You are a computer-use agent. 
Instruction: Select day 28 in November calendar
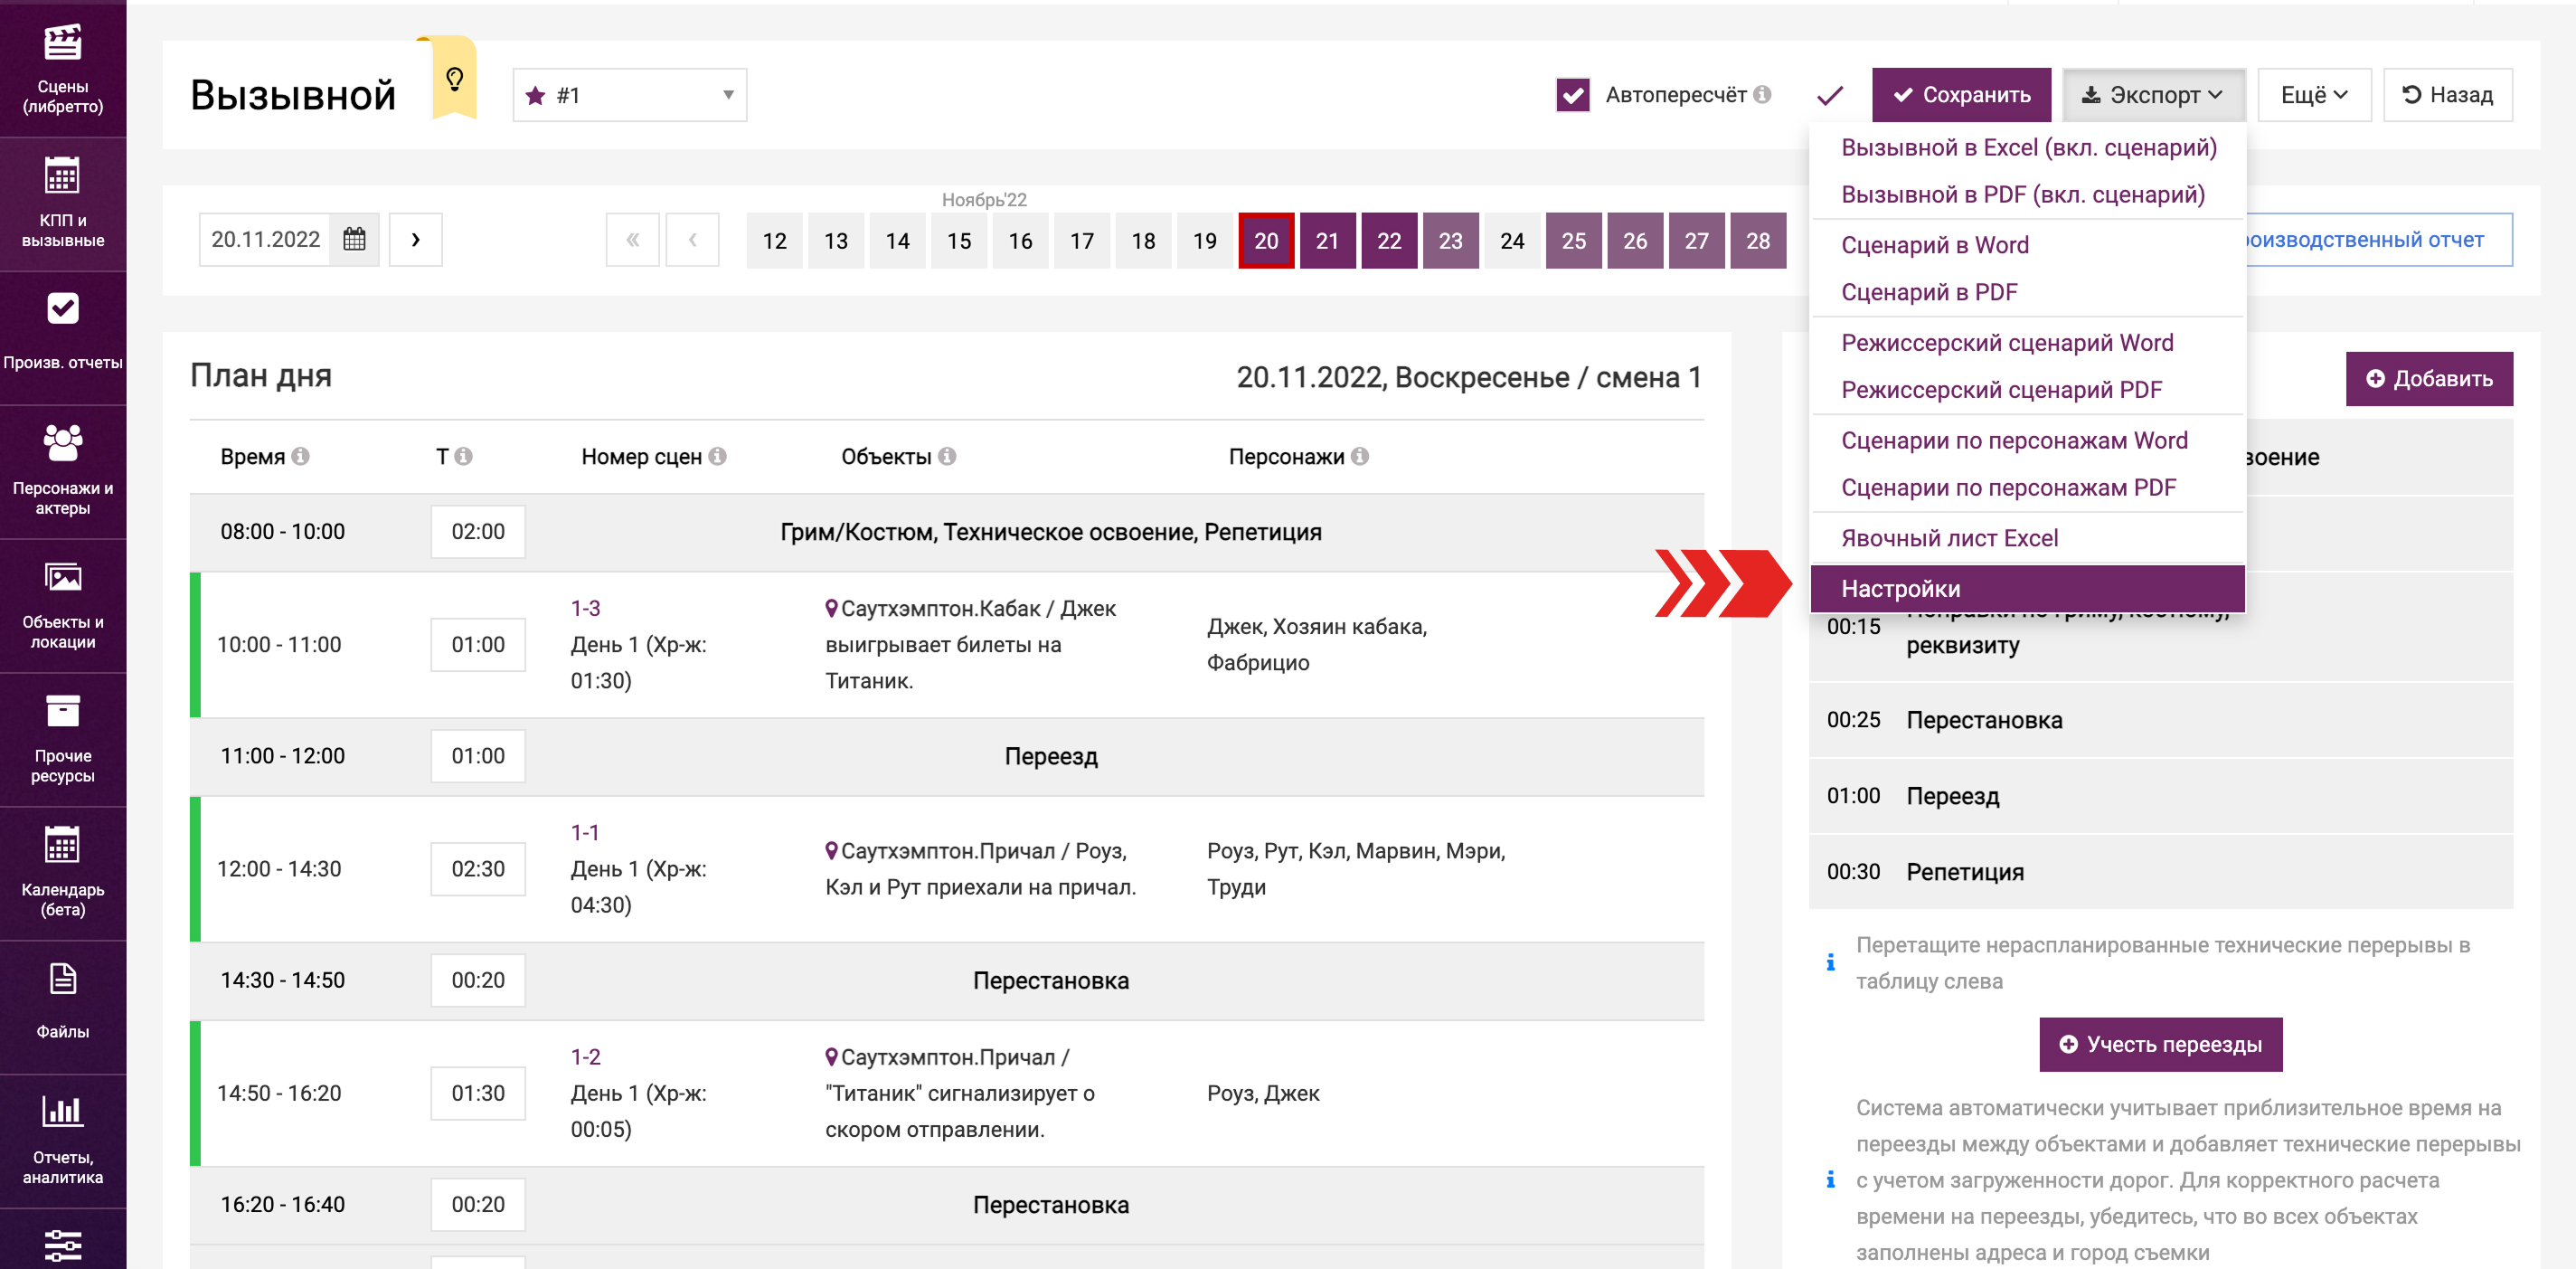[1758, 241]
